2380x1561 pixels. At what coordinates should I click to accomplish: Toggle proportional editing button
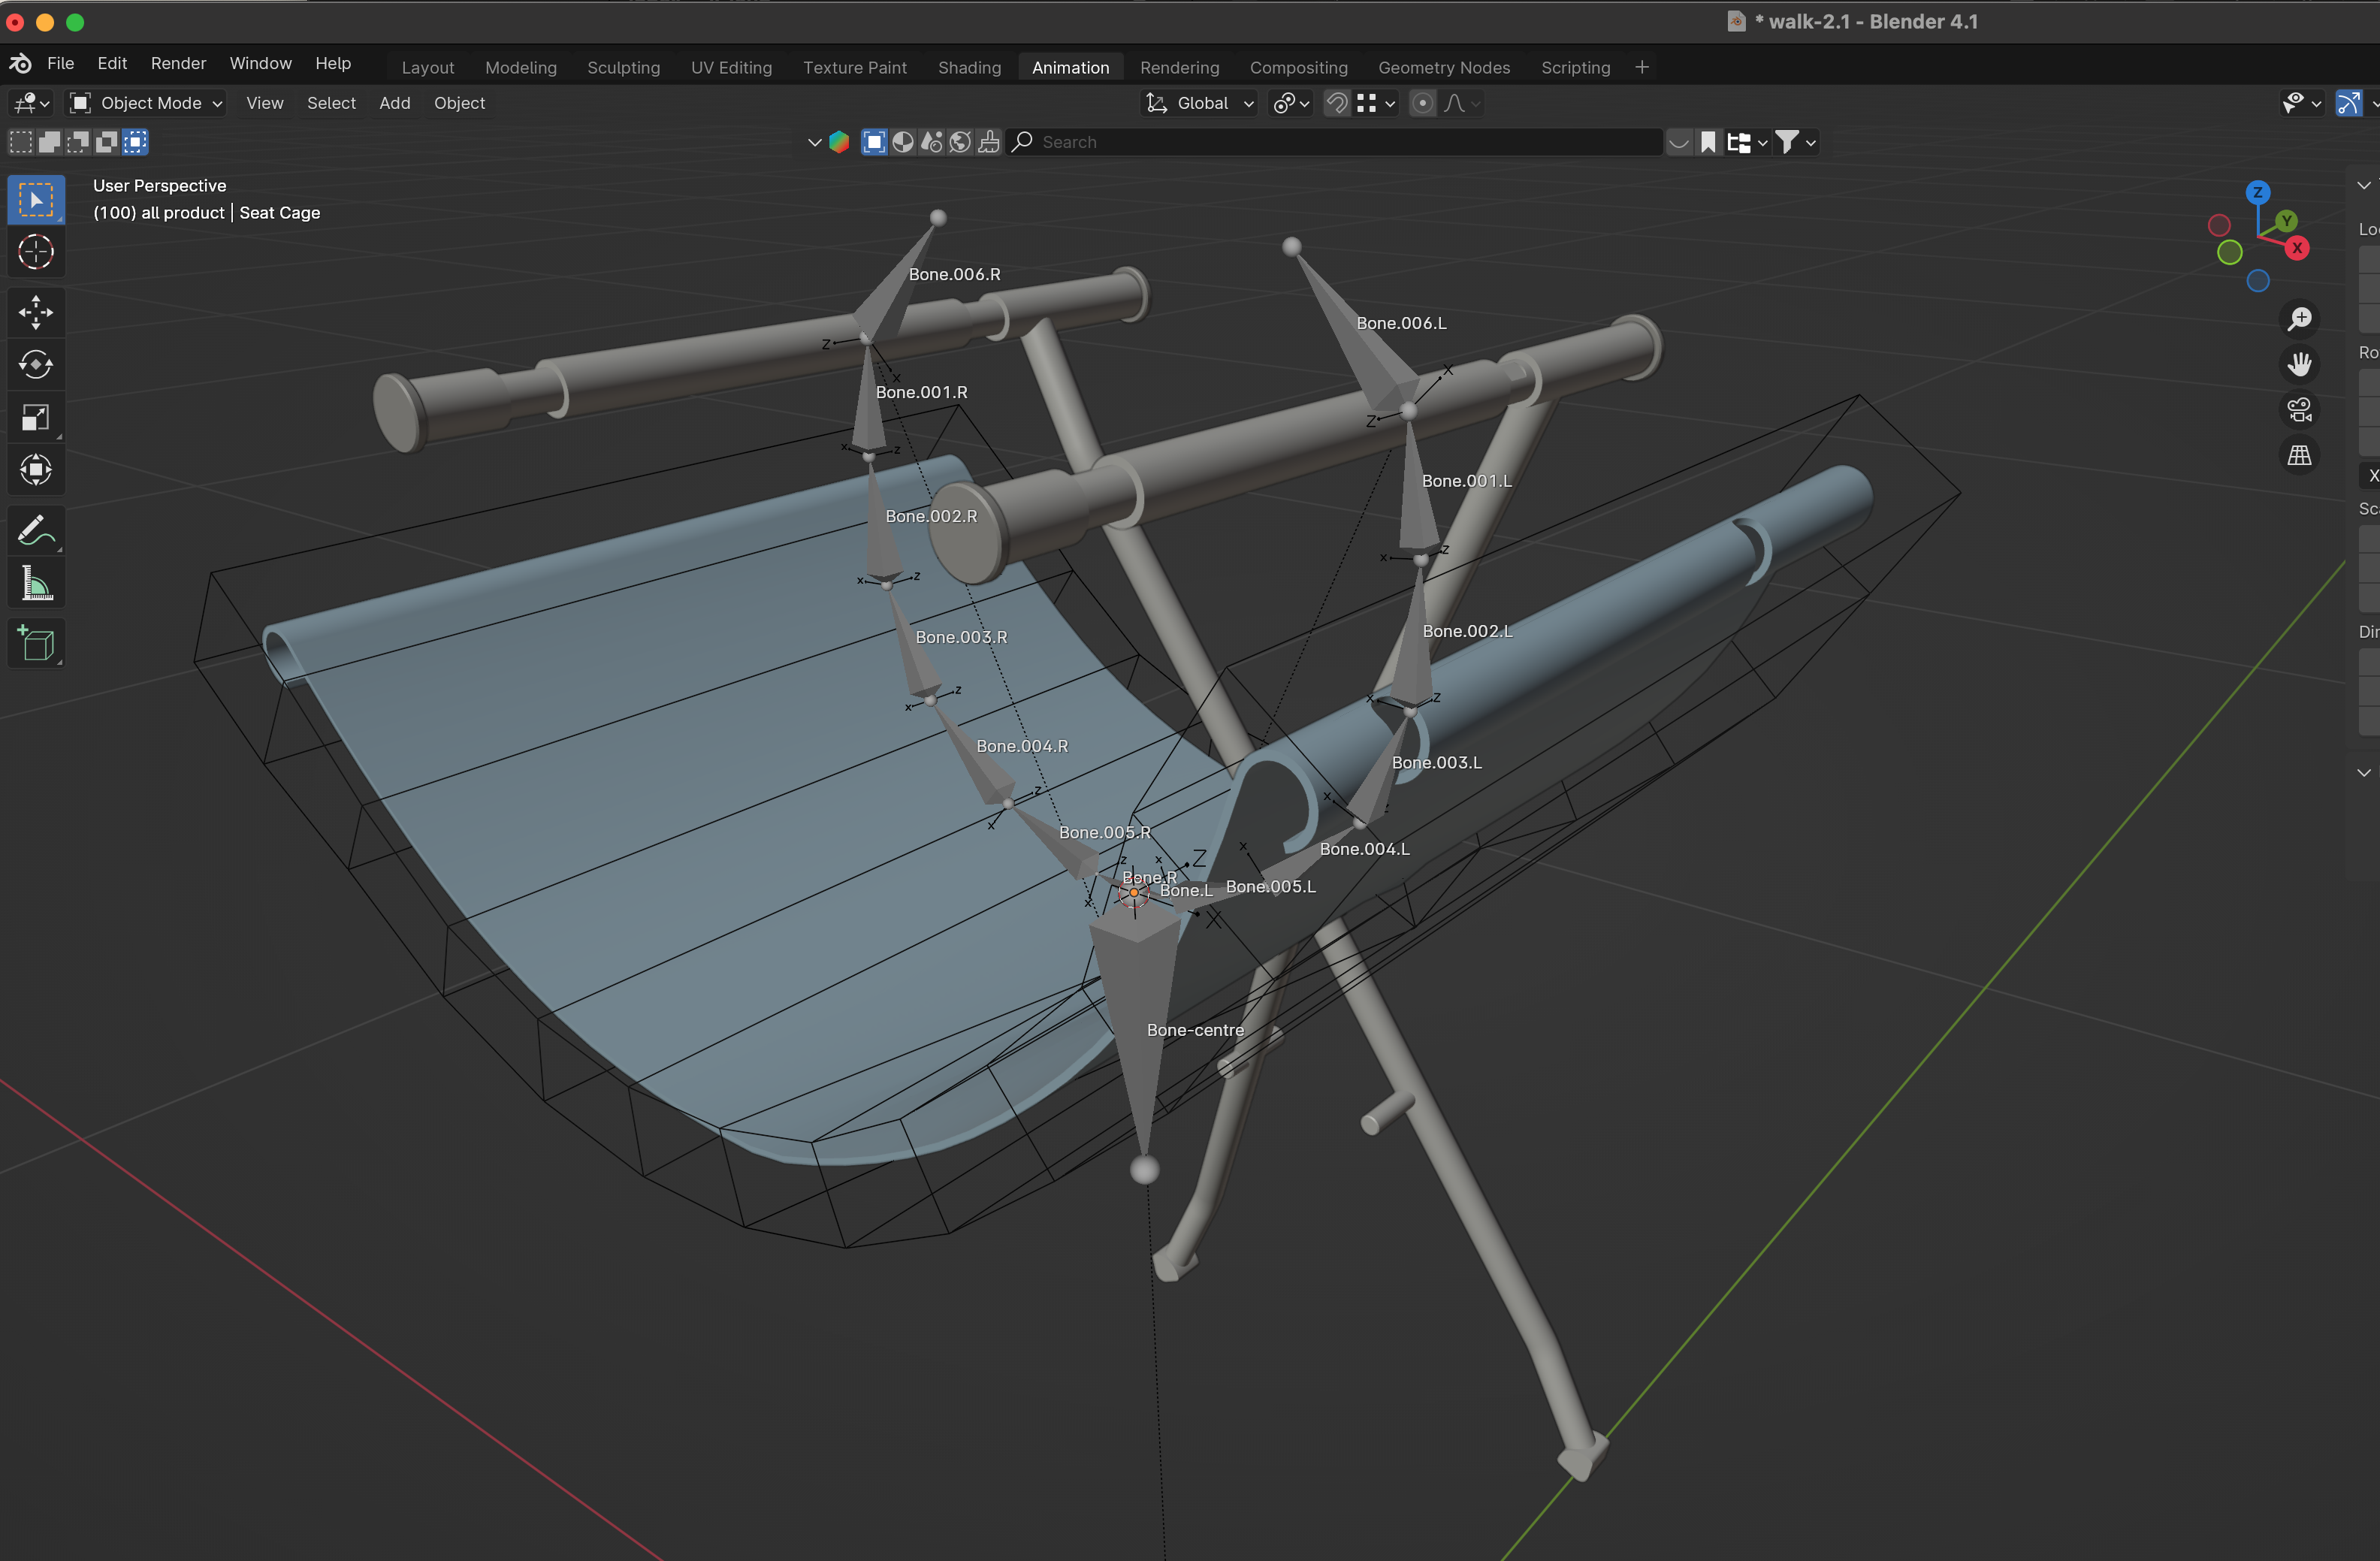click(x=1422, y=103)
